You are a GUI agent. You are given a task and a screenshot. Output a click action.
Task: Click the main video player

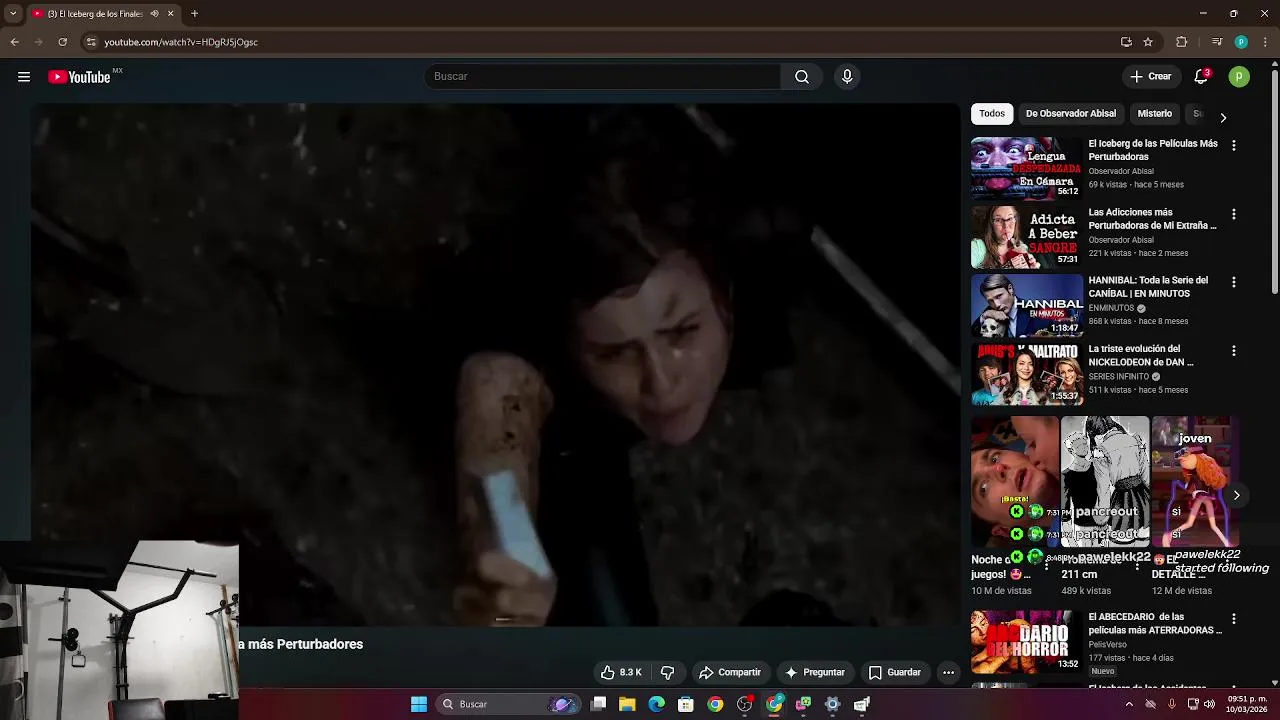pos(495,365)
